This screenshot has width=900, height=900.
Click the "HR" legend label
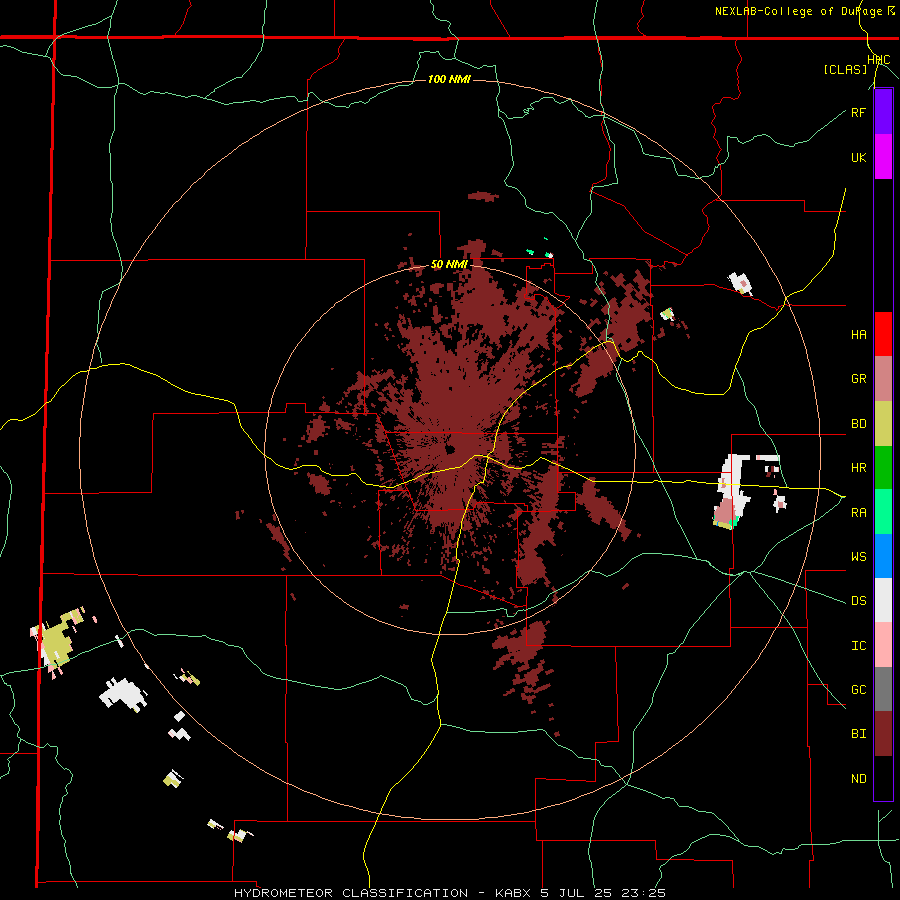[858, 468]
